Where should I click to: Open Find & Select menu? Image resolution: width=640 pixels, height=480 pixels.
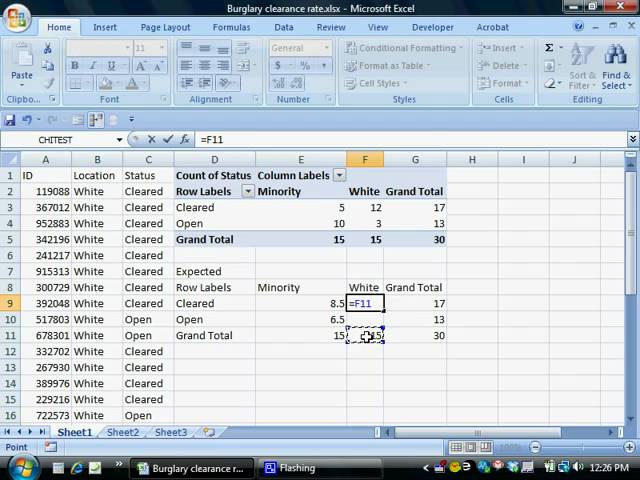[x=616, y=66]
